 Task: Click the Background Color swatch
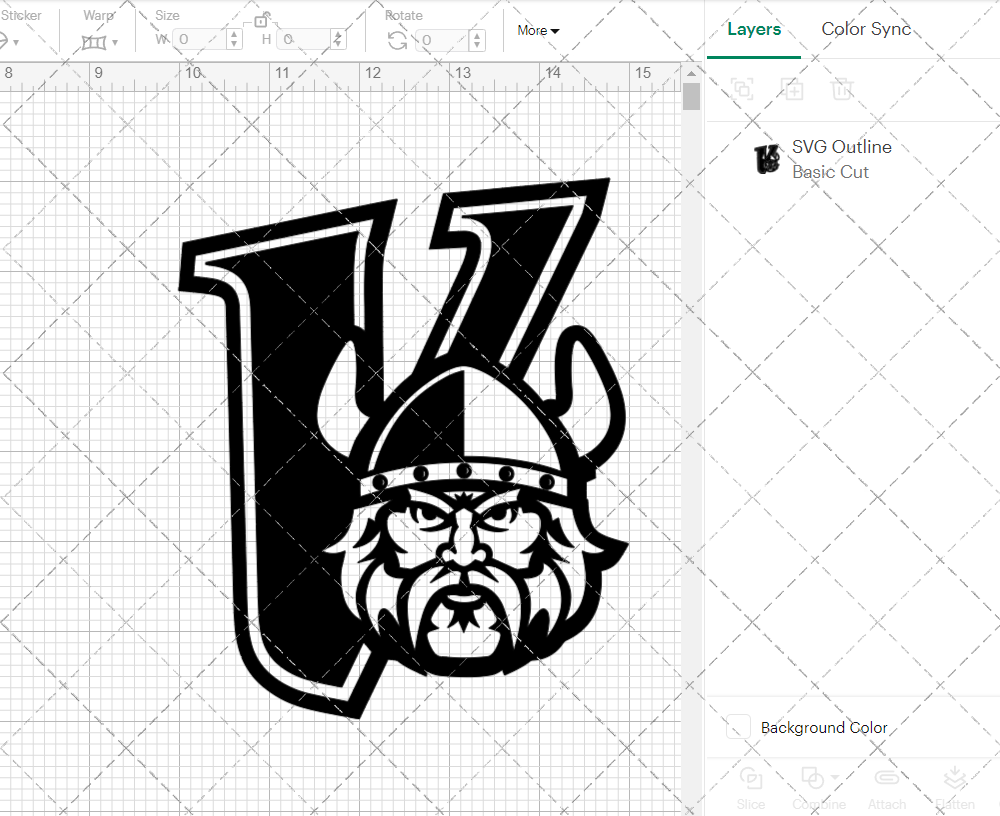point(737,728)
